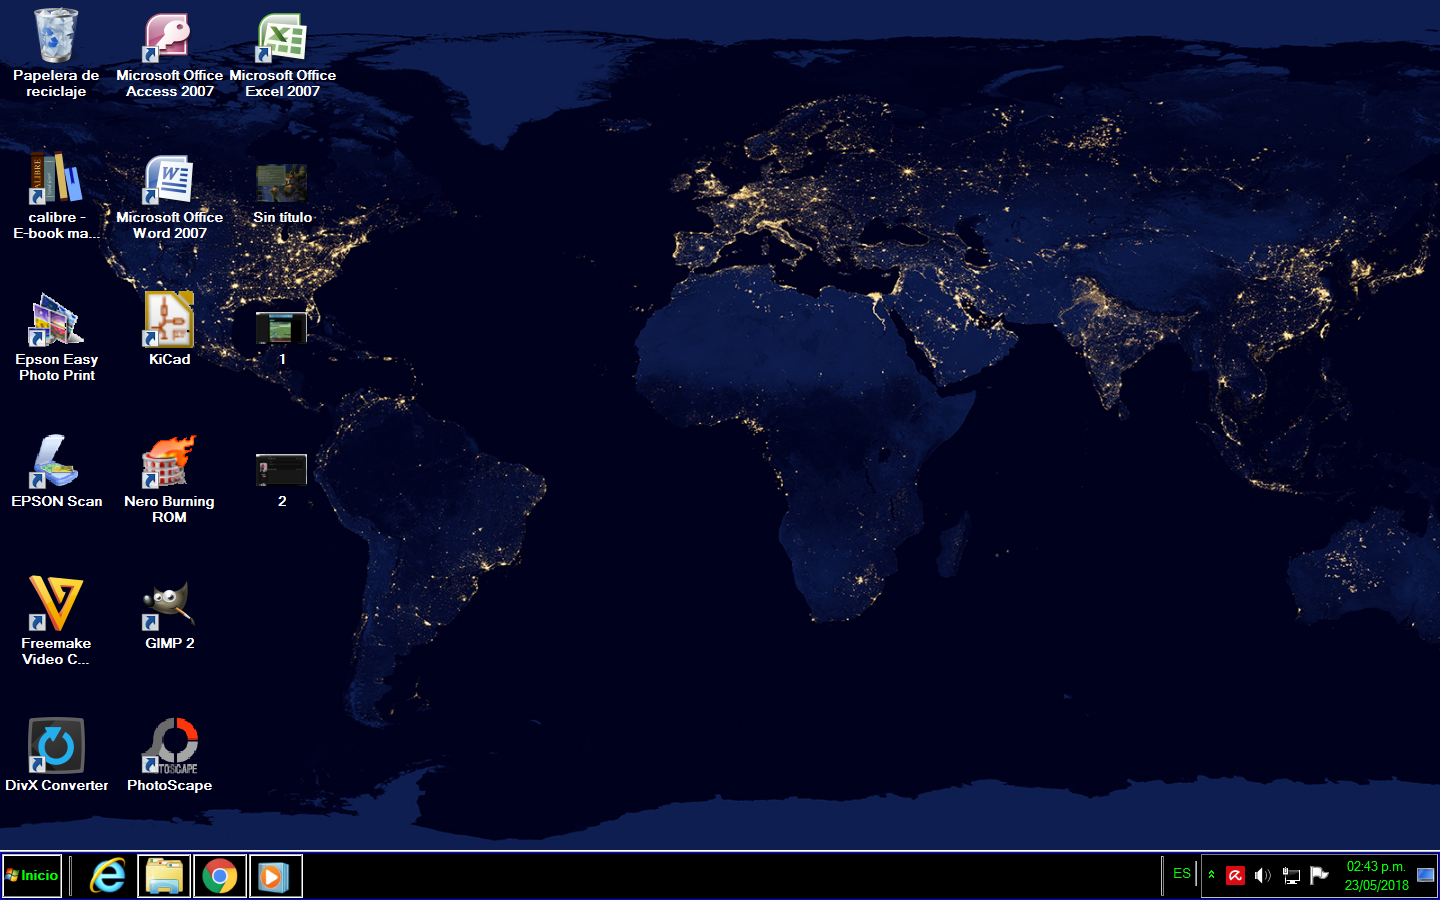Select the calibre E-book management icon

(56, 195)
